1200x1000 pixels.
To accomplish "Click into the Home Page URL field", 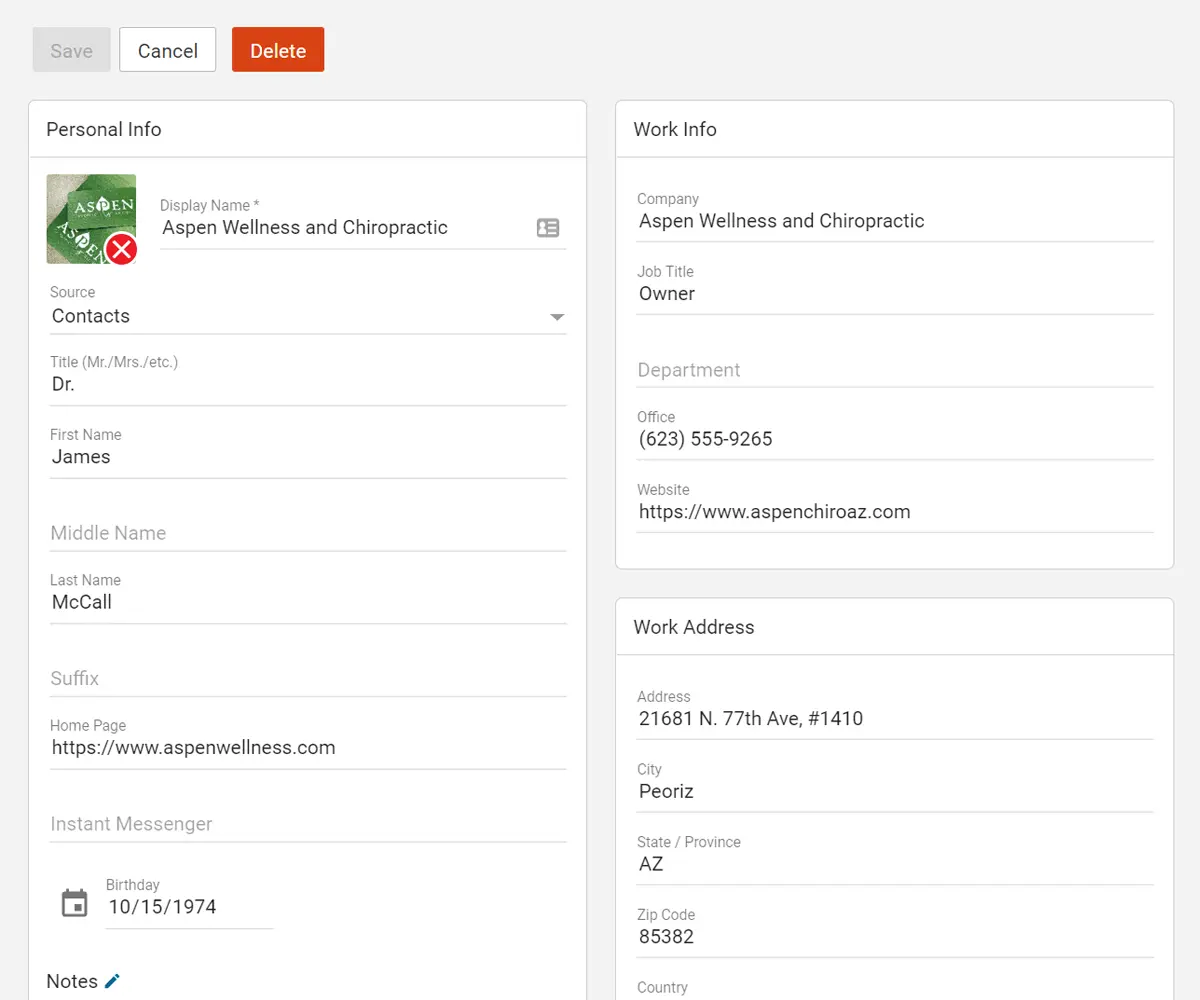I will [x=308, y=747].
